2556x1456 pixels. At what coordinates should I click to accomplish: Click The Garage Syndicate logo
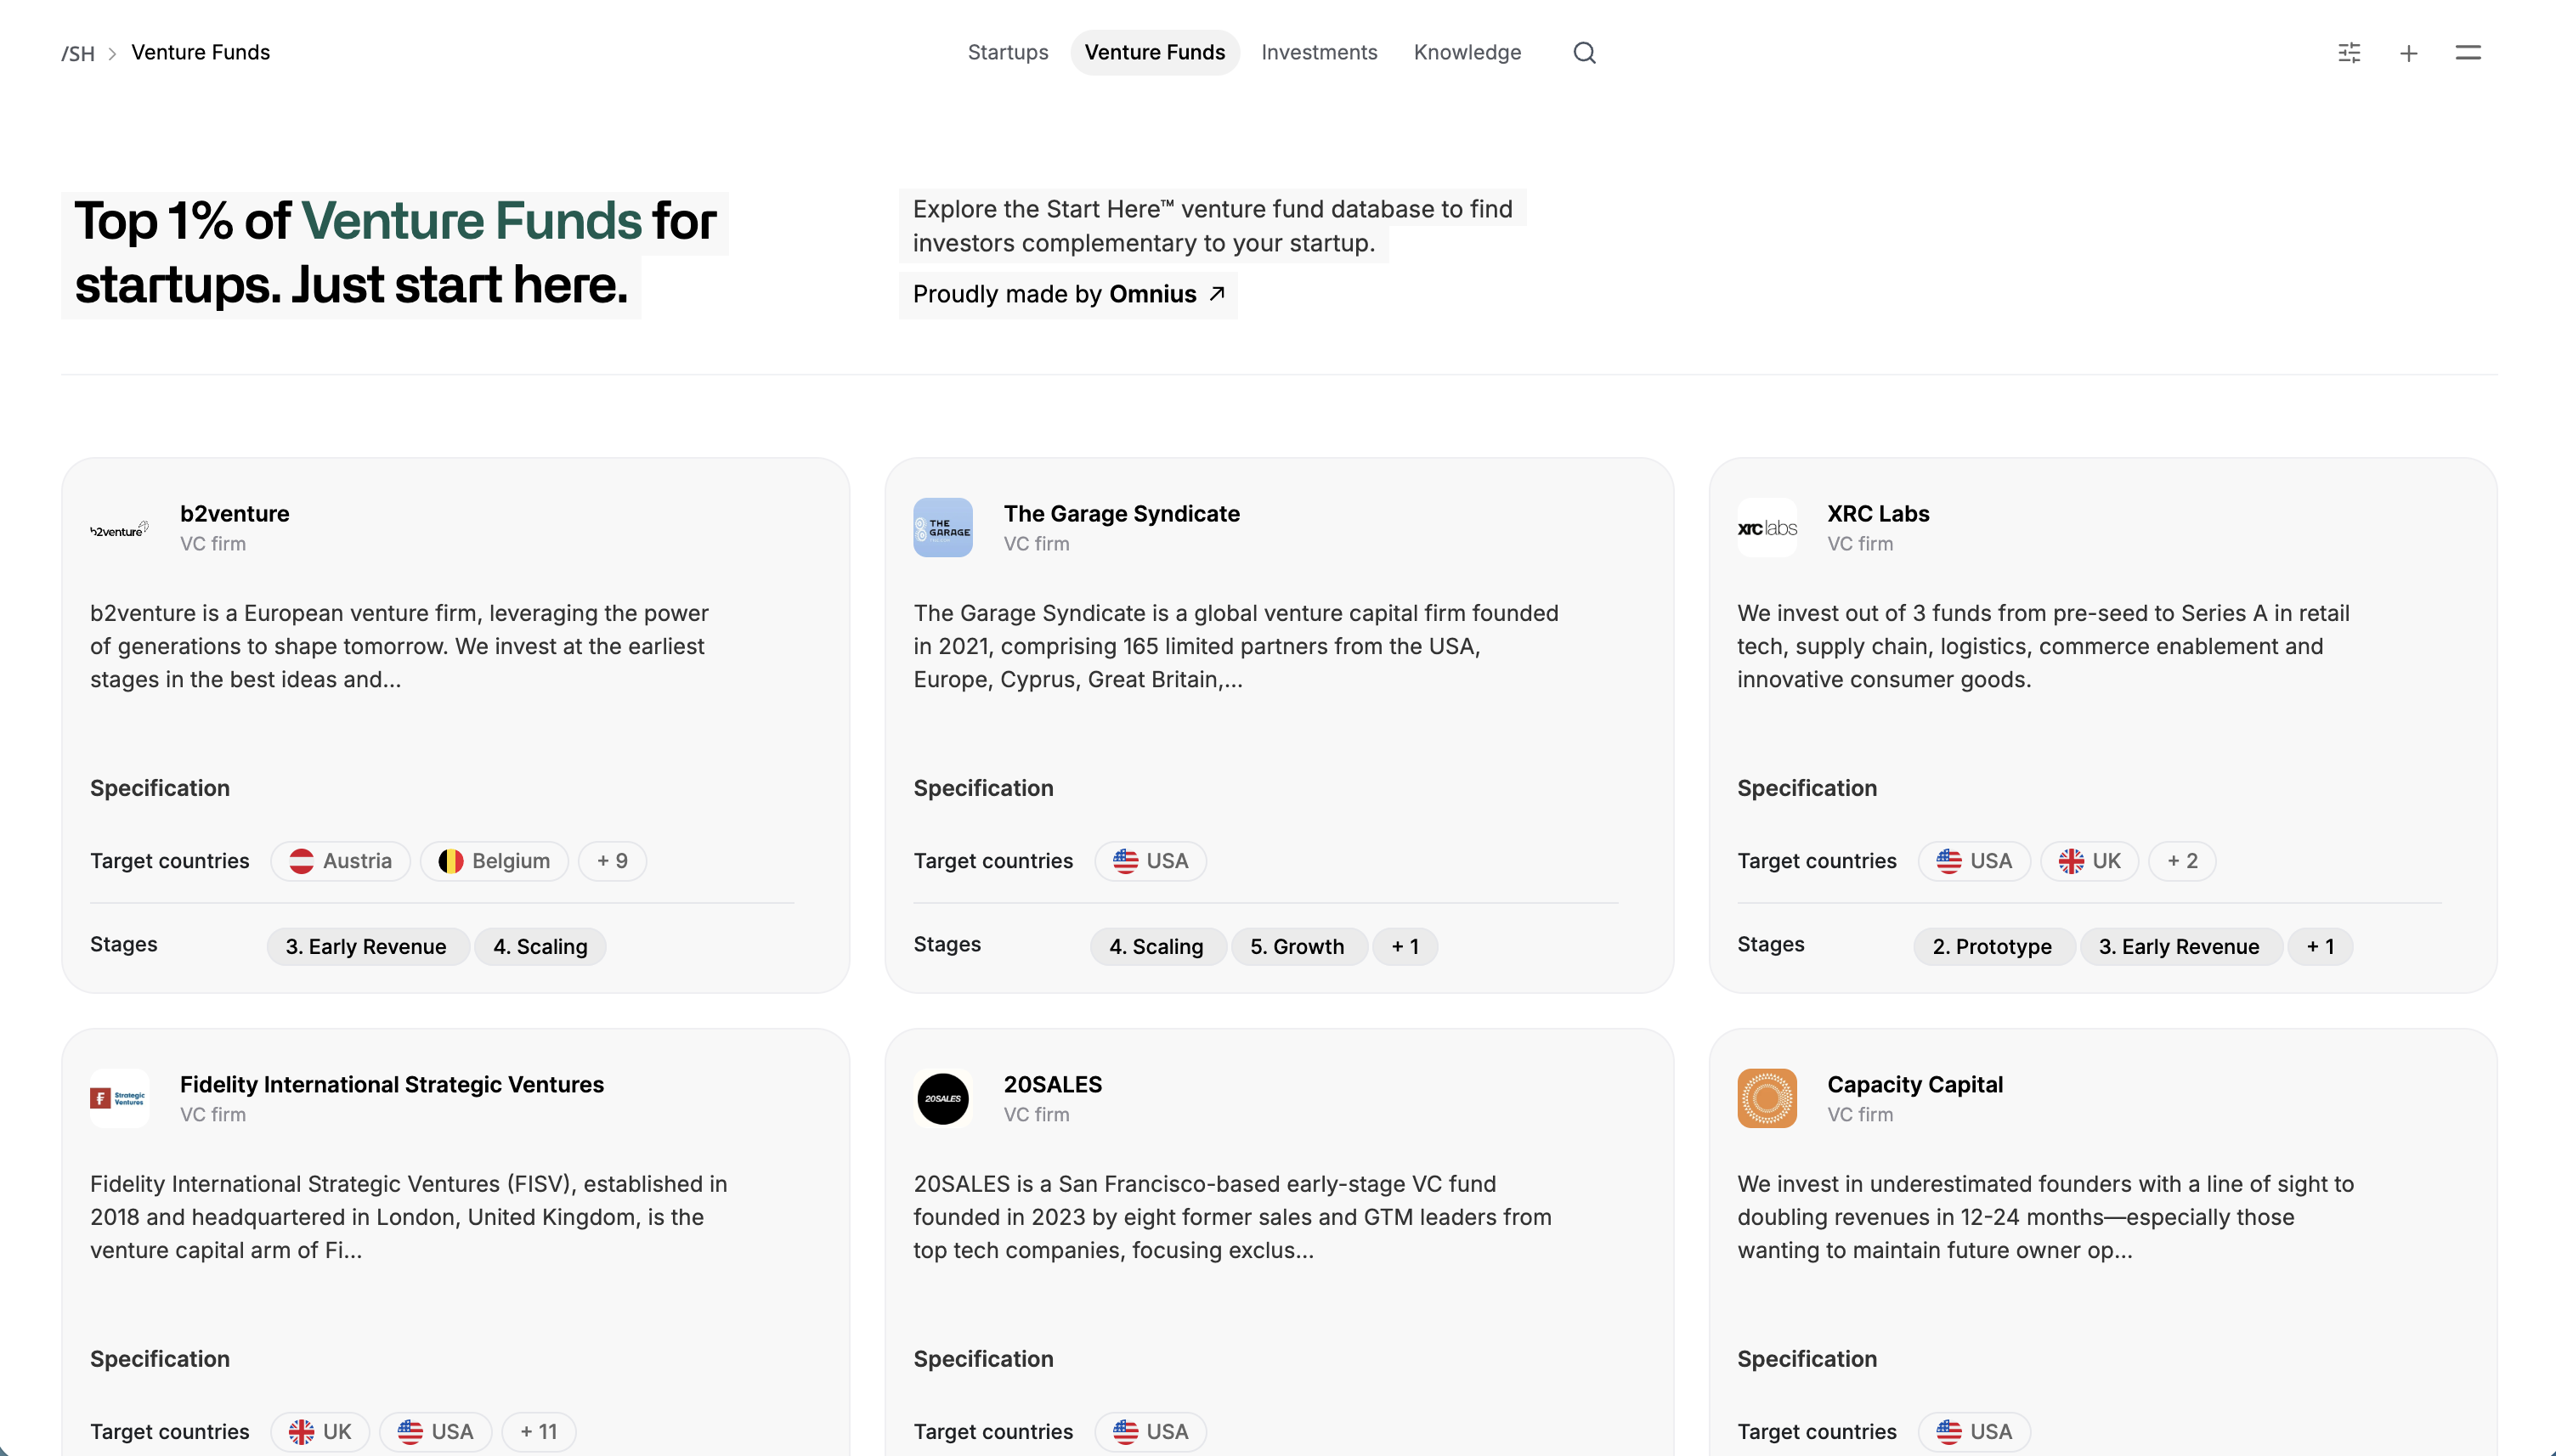942,528
